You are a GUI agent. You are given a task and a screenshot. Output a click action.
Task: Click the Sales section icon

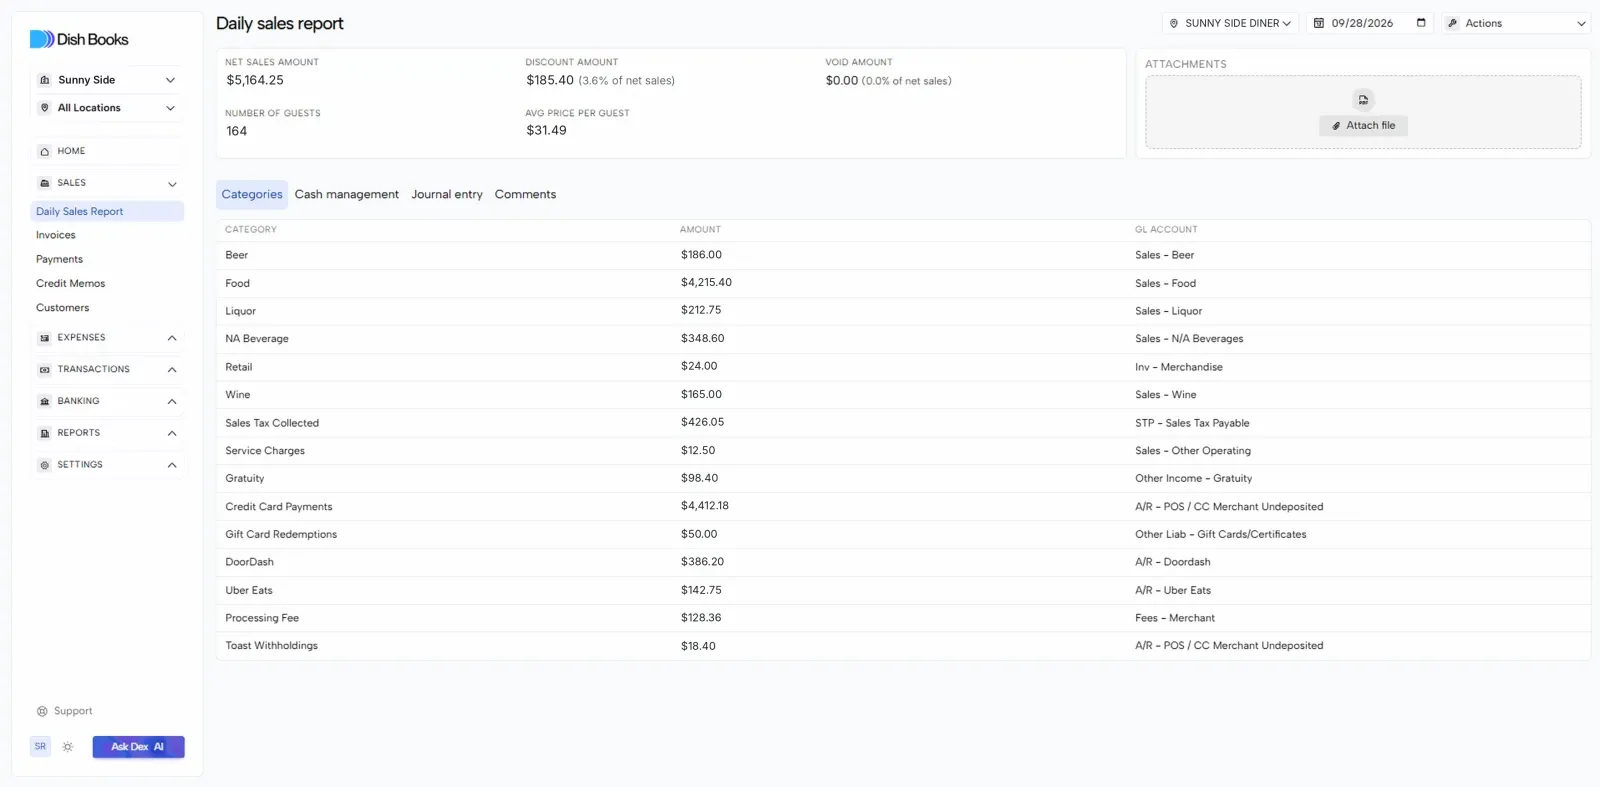pos(44,183)
